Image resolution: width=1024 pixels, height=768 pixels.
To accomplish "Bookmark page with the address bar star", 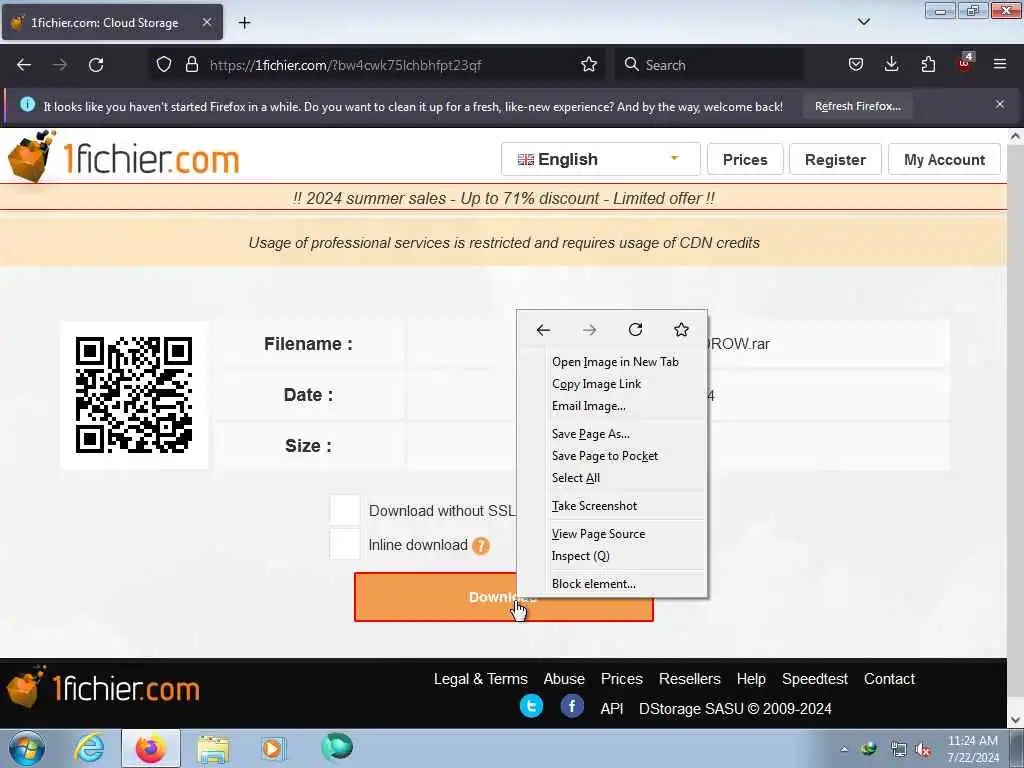I will (x=589, y=65).
